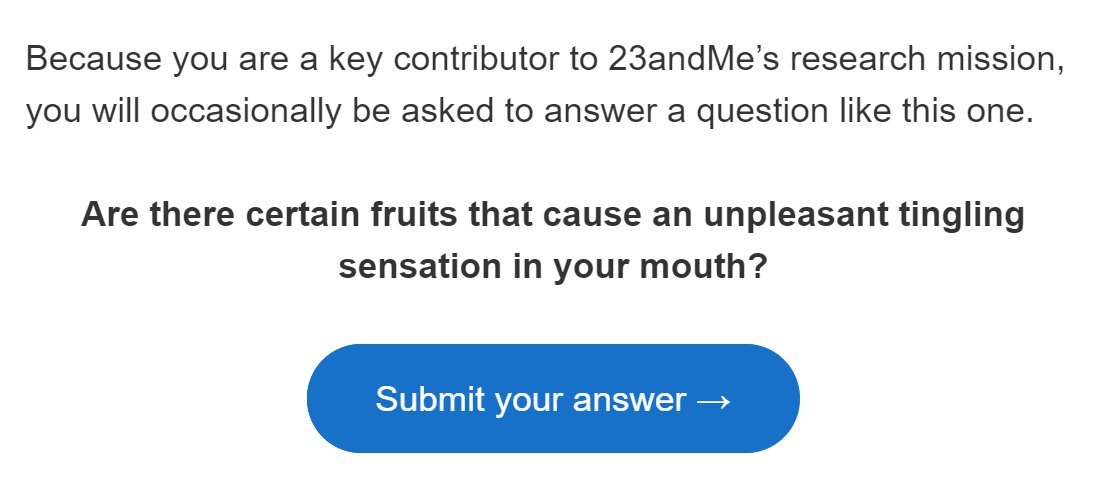
Task: Click the right arrow in the Submit button
Action: pyautogui.click(x=714, y=401)
